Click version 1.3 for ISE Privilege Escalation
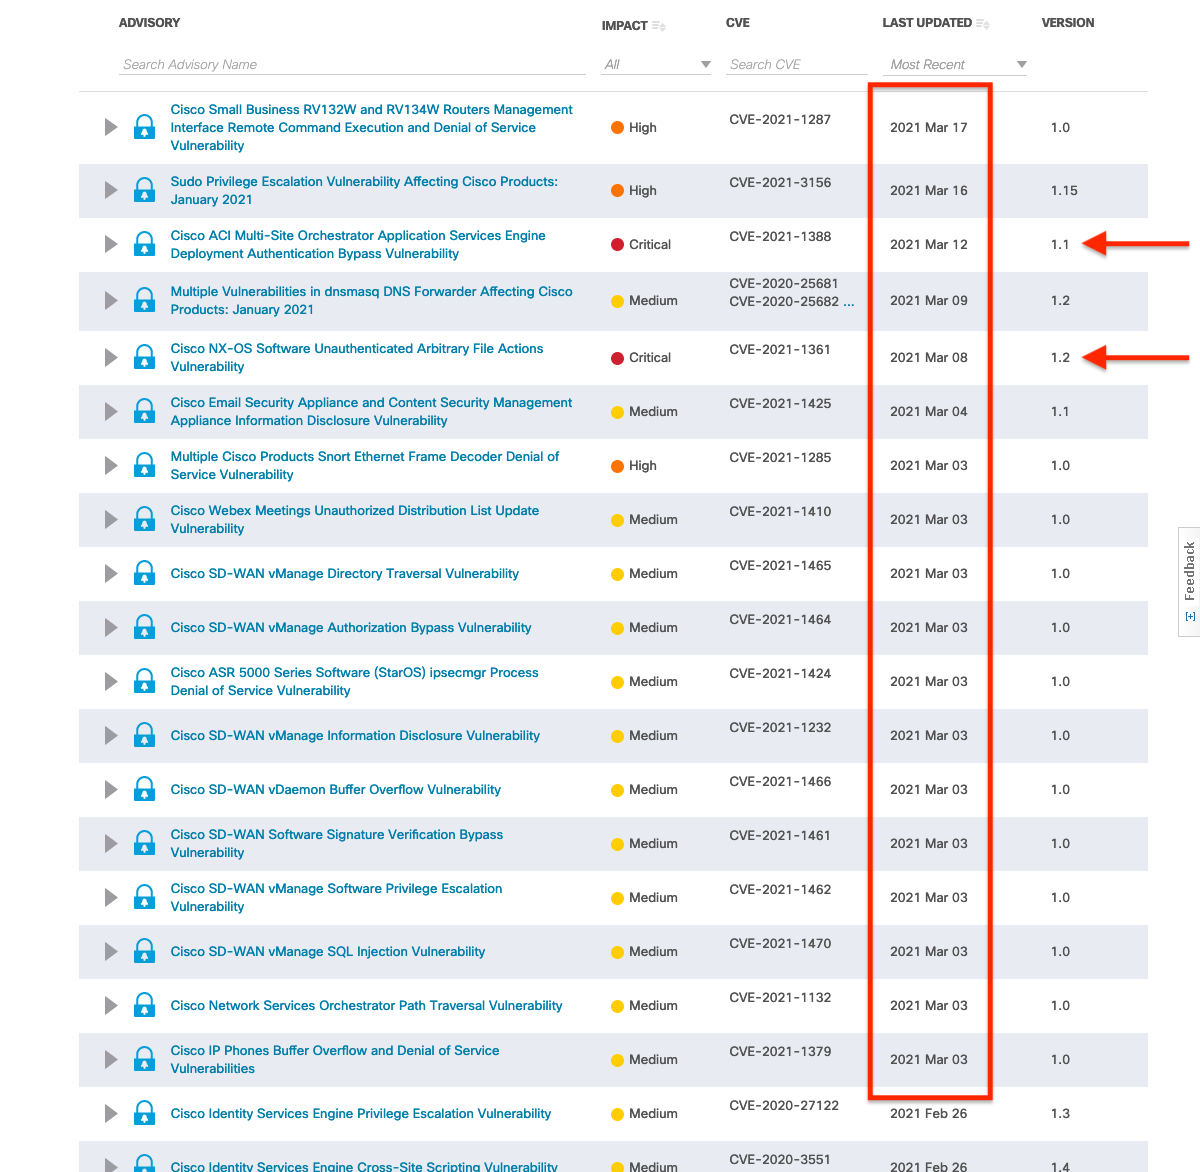This screenshot has width=1200, height=1172. click(1060, 1113)
